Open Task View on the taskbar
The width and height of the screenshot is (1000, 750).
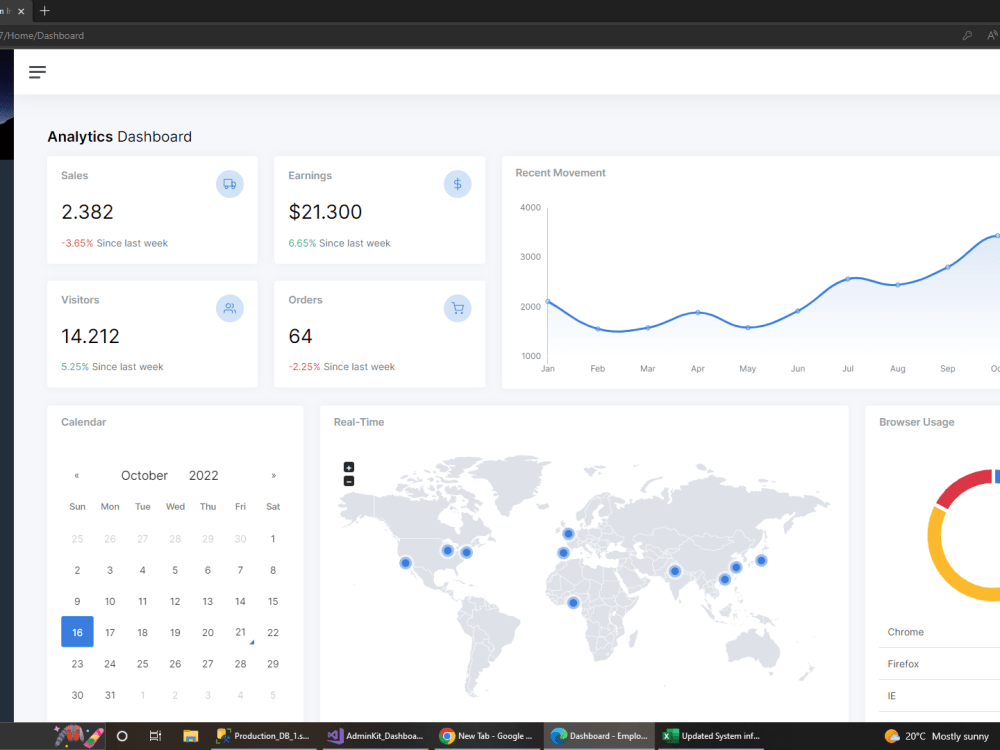pyautogui.click(x=155, y=736)
